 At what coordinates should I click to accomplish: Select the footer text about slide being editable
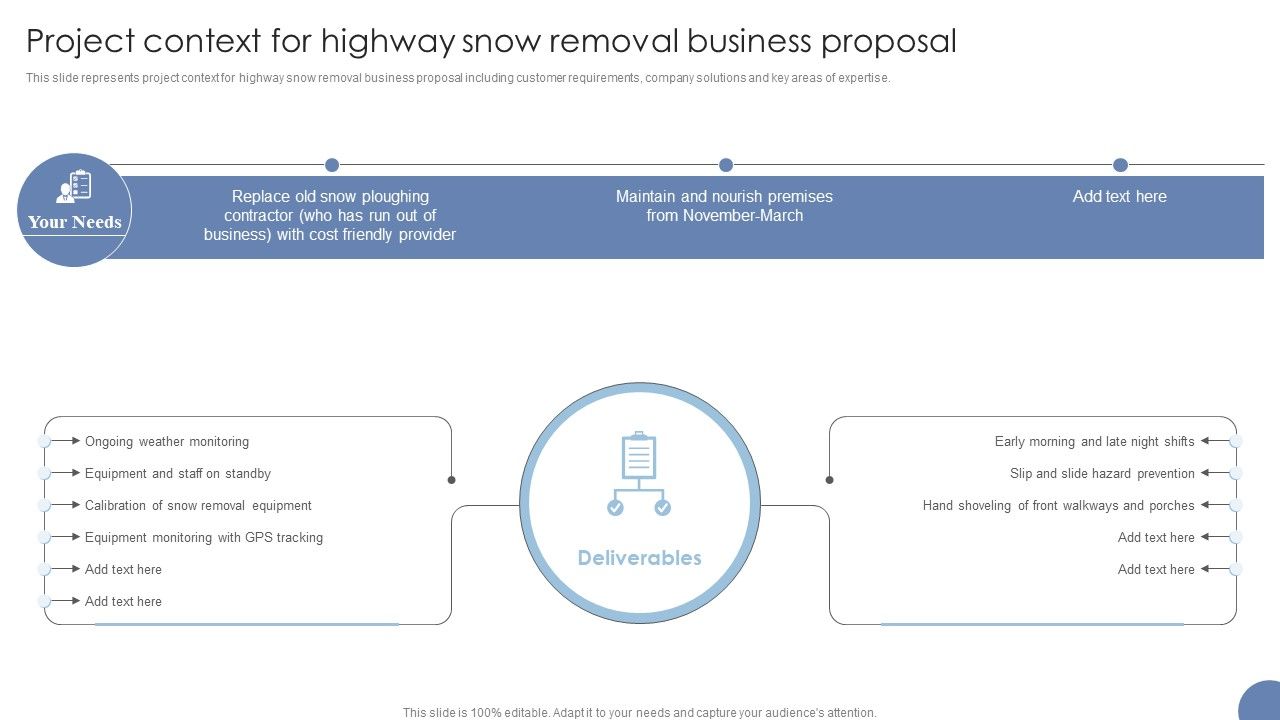[640, 713]
